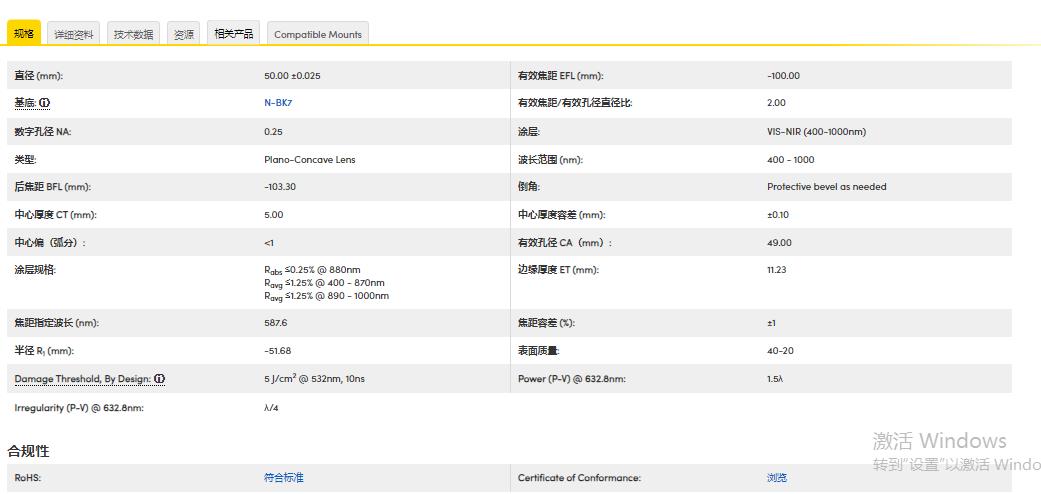This screenshot has width=1041, height=494.
Task: Switch to the 规格 tab
Action: click(x=24, y=34)
